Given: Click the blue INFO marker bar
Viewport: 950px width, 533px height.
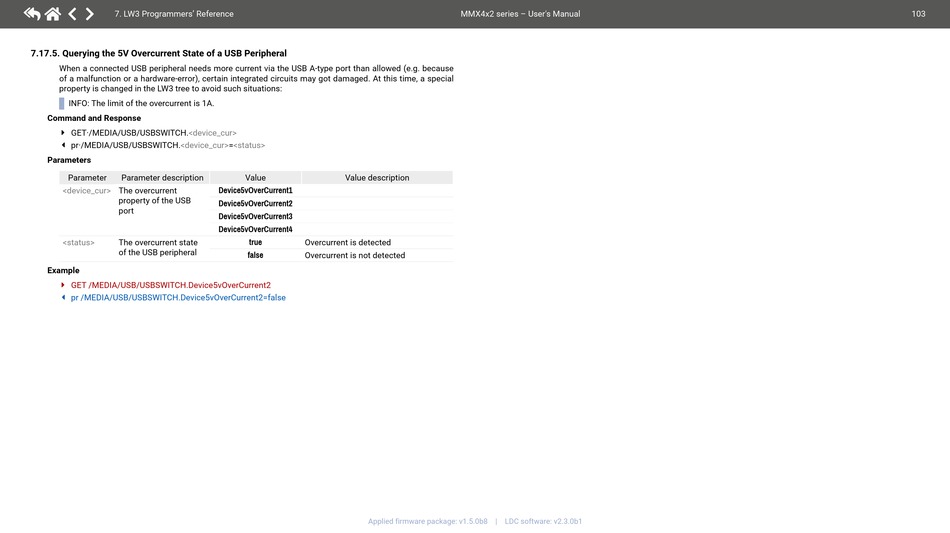Looking at the screenshot, I should (62, 103).
